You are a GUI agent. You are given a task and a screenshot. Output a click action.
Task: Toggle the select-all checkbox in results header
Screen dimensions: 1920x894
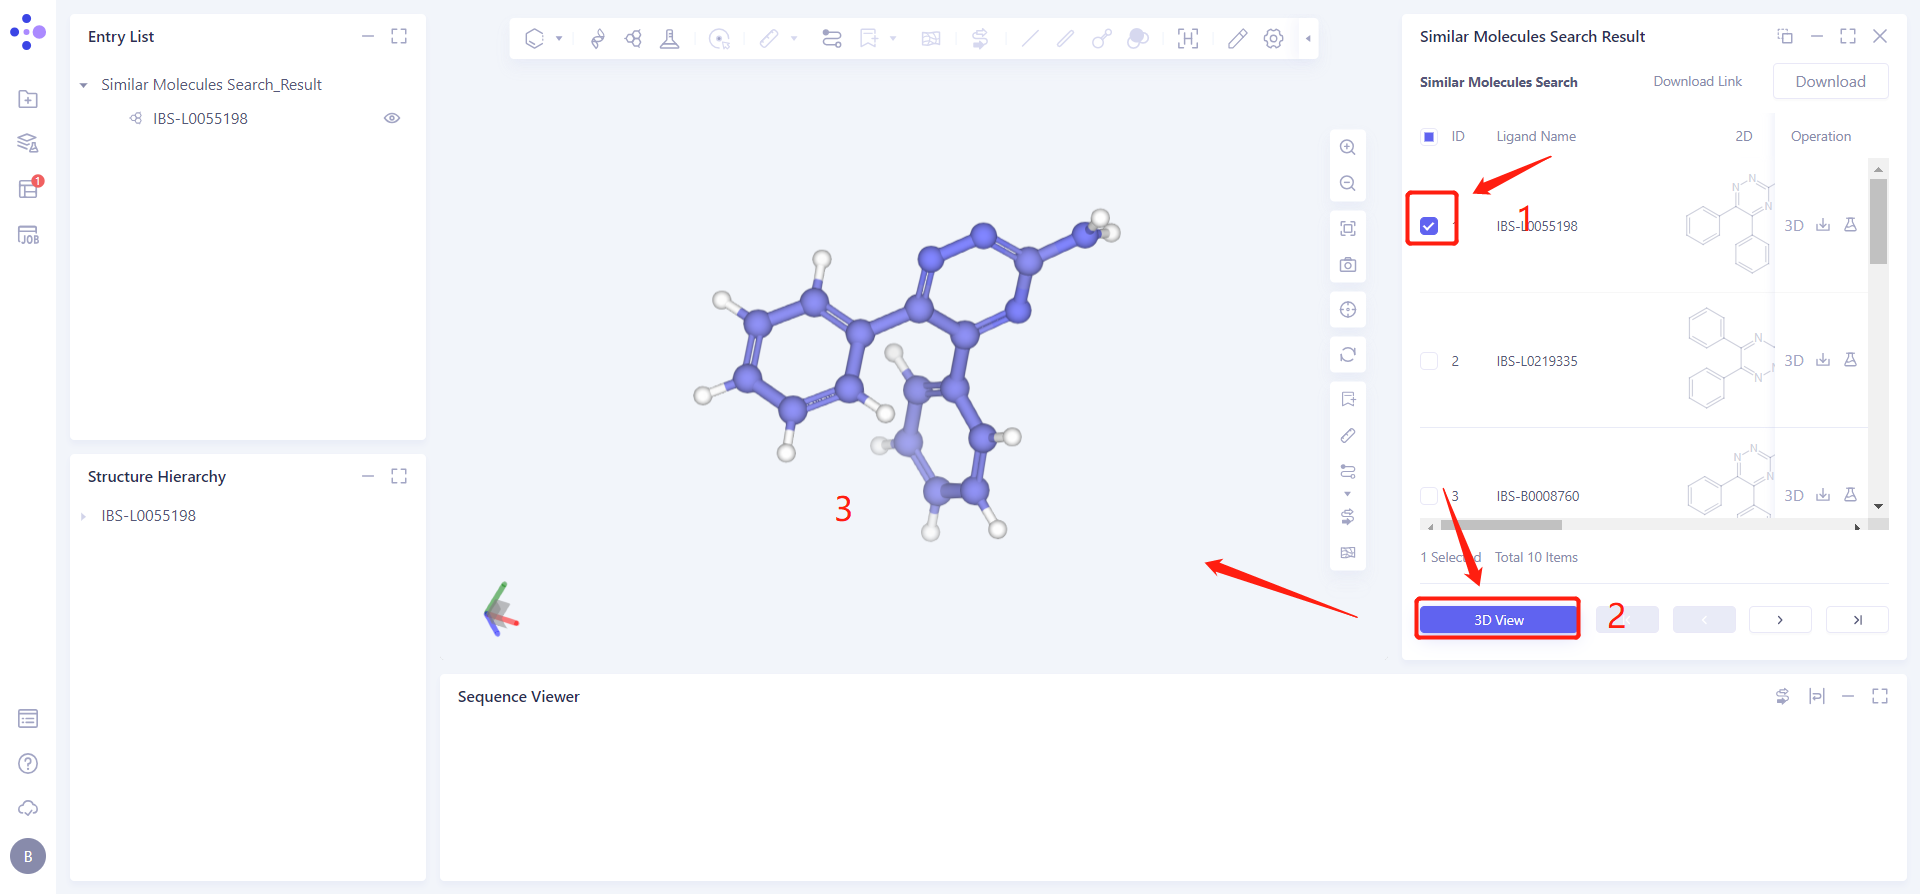coord(1429,136)
